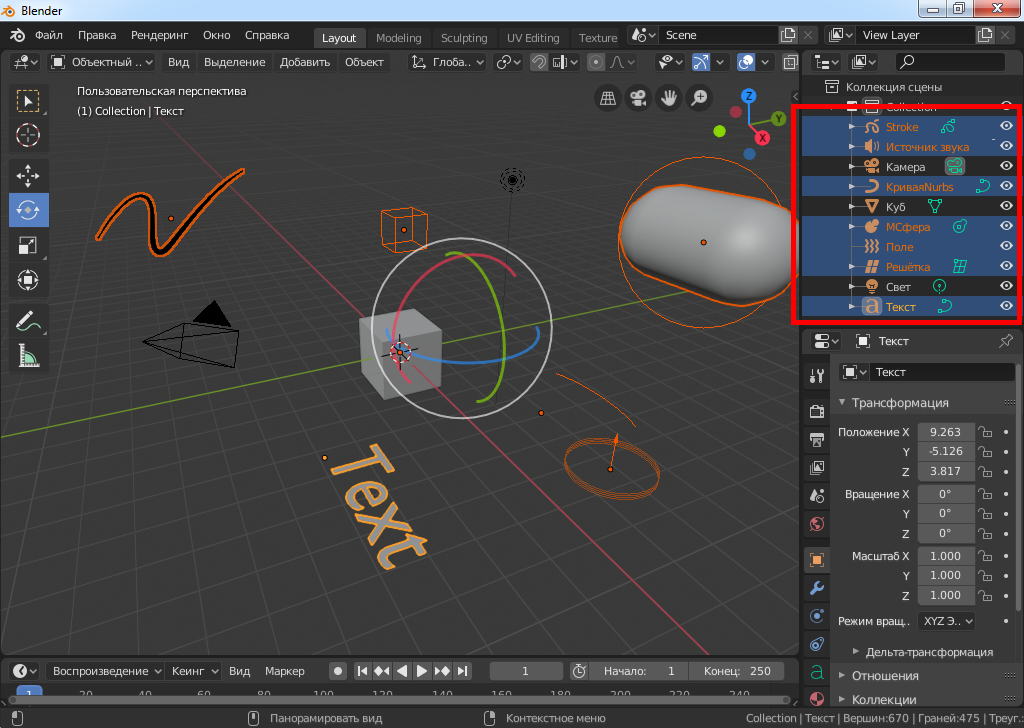Screen dimensions: 1024x728
Task: Open the object mode dropdown
Action: click(102, 62)
